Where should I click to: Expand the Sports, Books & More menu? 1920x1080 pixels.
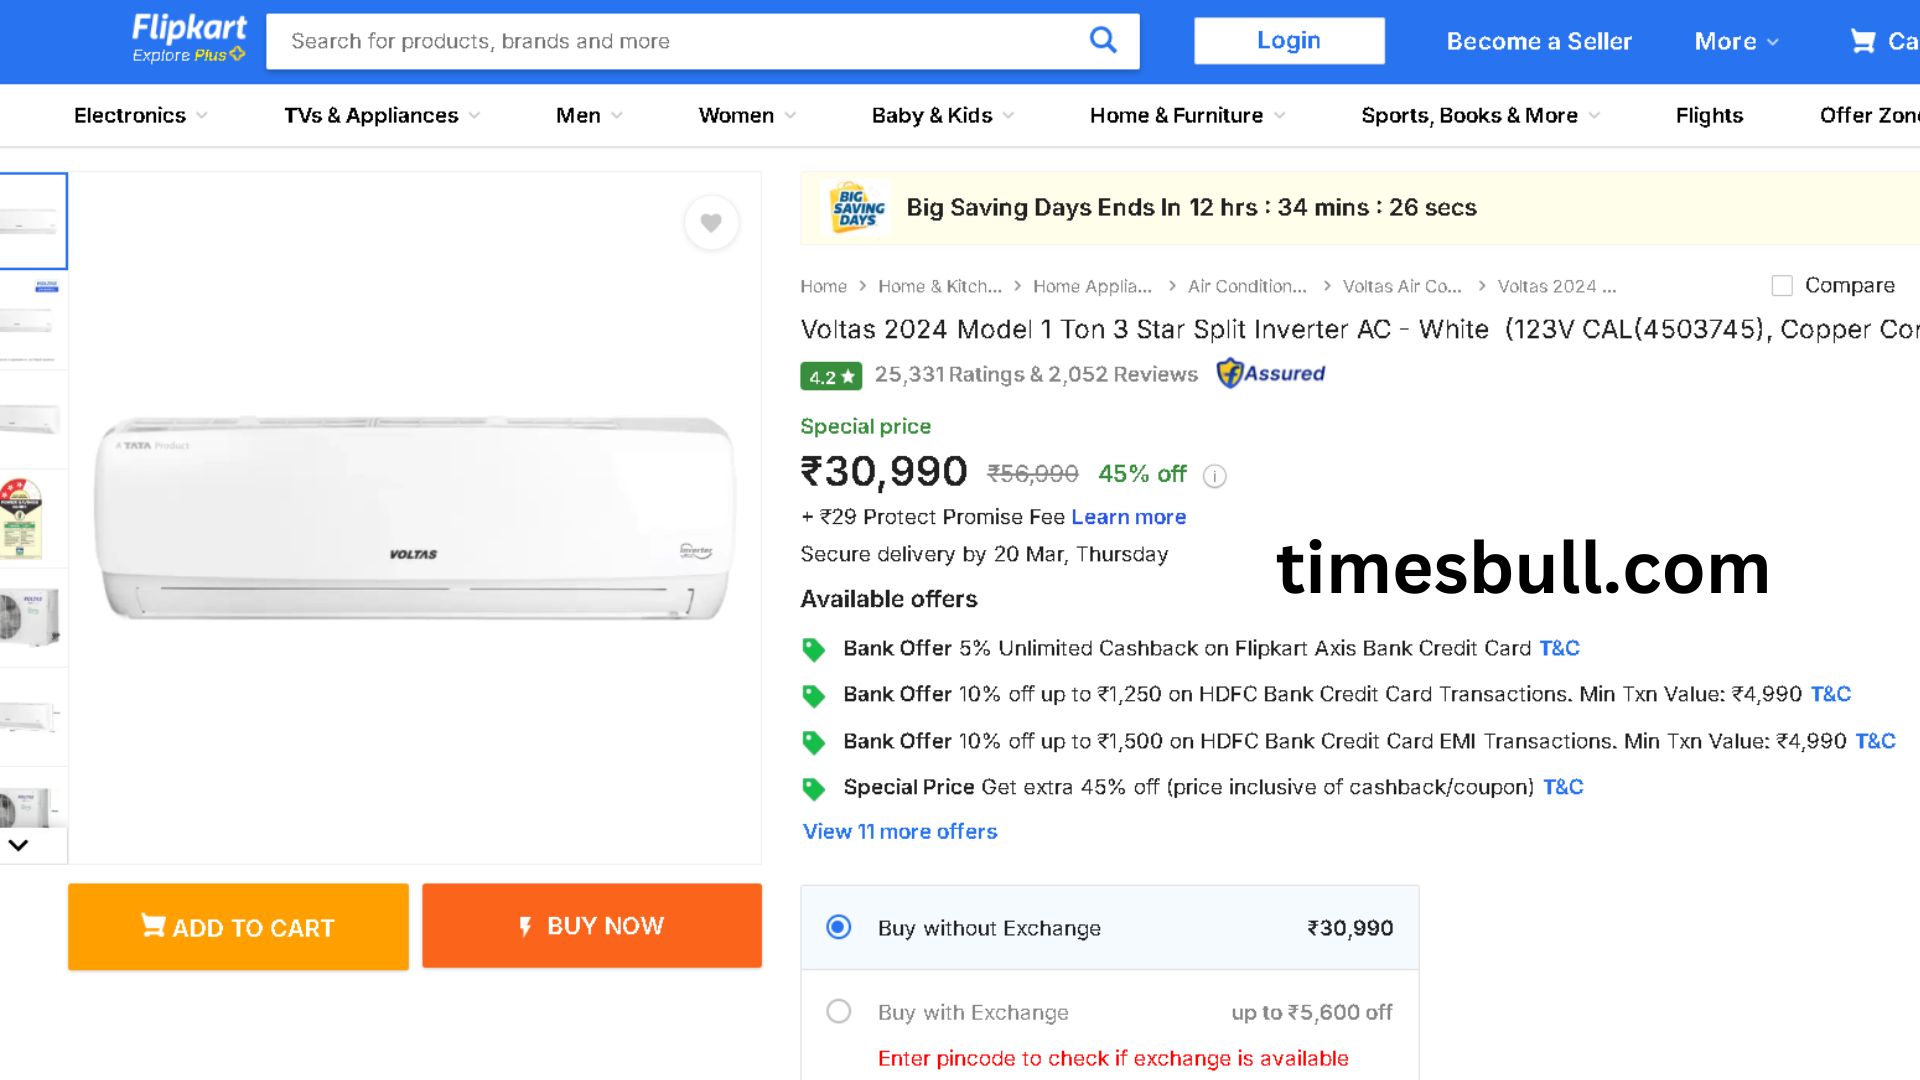[1481, 116]
